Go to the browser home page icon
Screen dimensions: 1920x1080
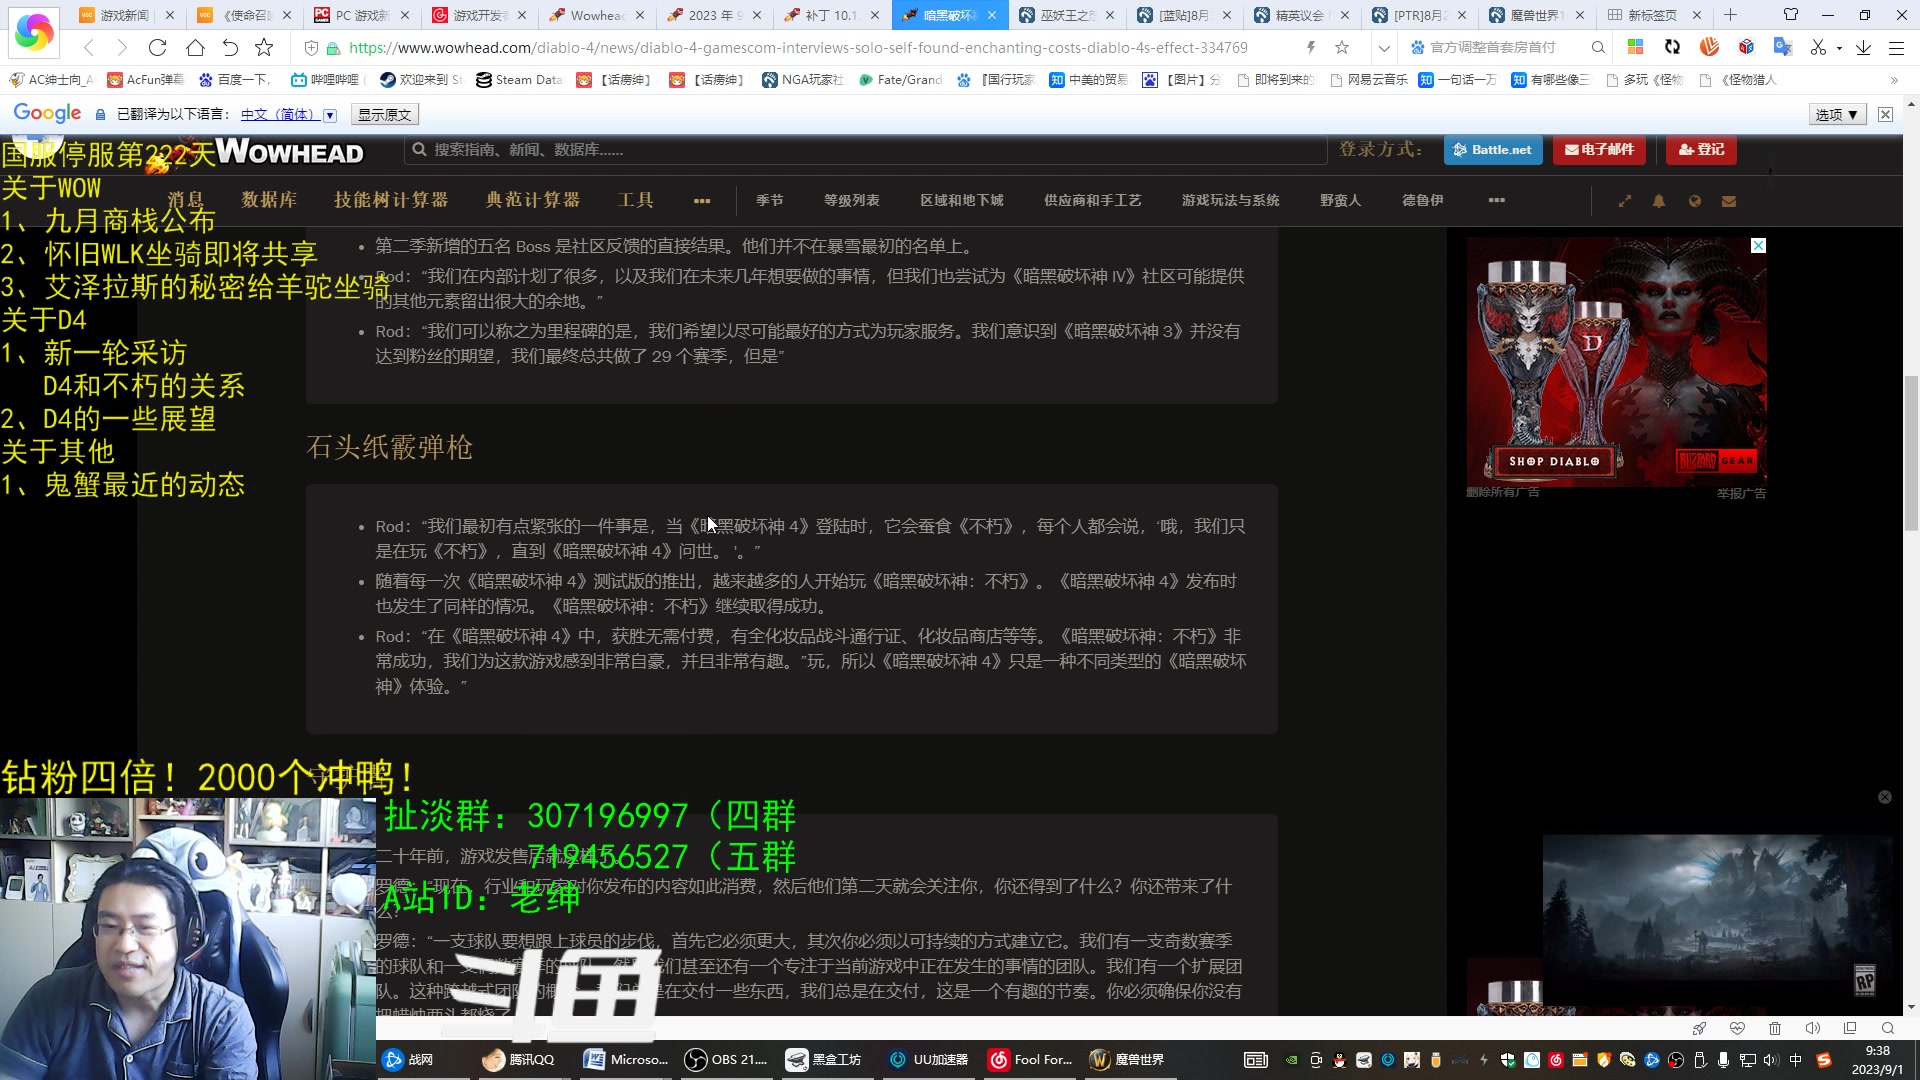coord(195,47)
